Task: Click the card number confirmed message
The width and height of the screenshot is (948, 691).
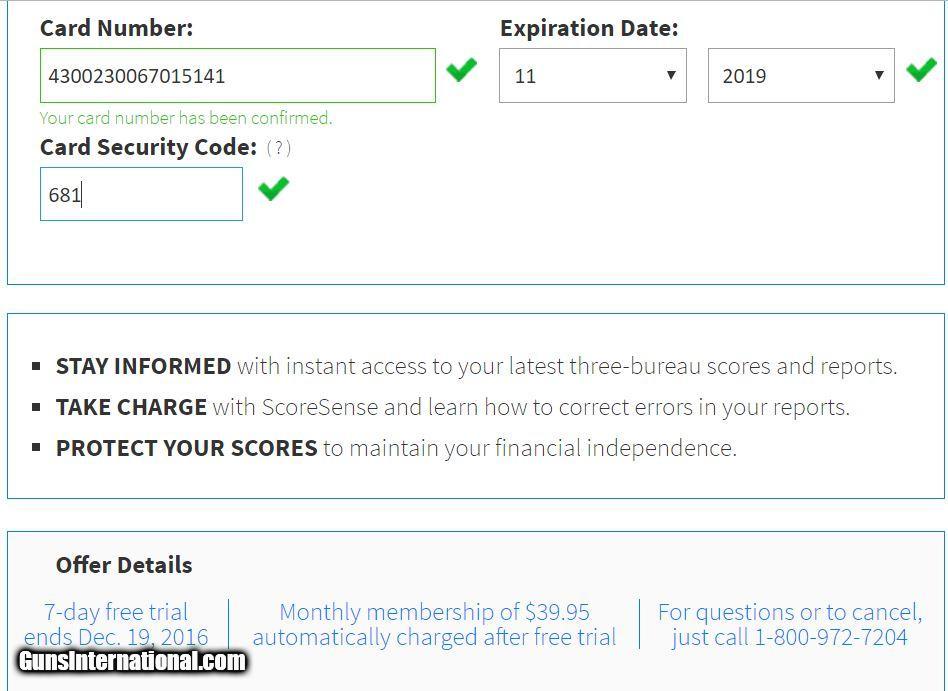Action: tap(186, 118)
